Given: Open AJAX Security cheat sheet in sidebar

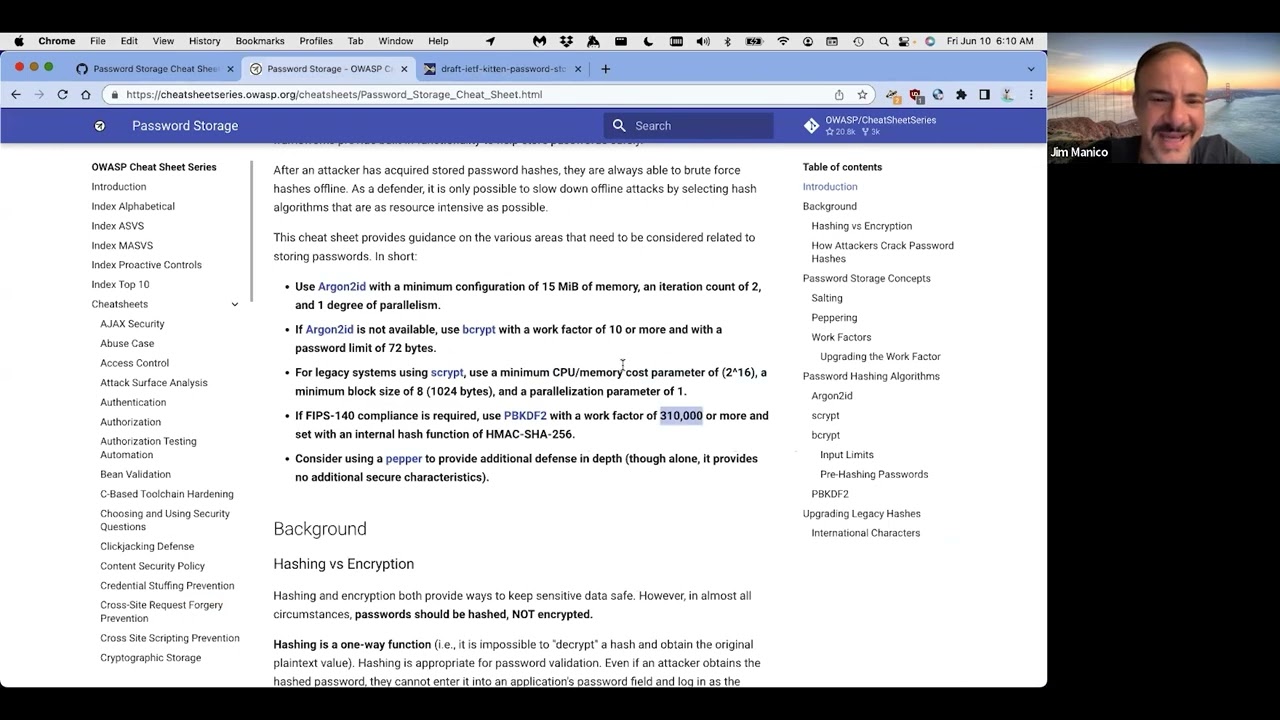Looking at the screenshot, I should (x=132, y=324).
